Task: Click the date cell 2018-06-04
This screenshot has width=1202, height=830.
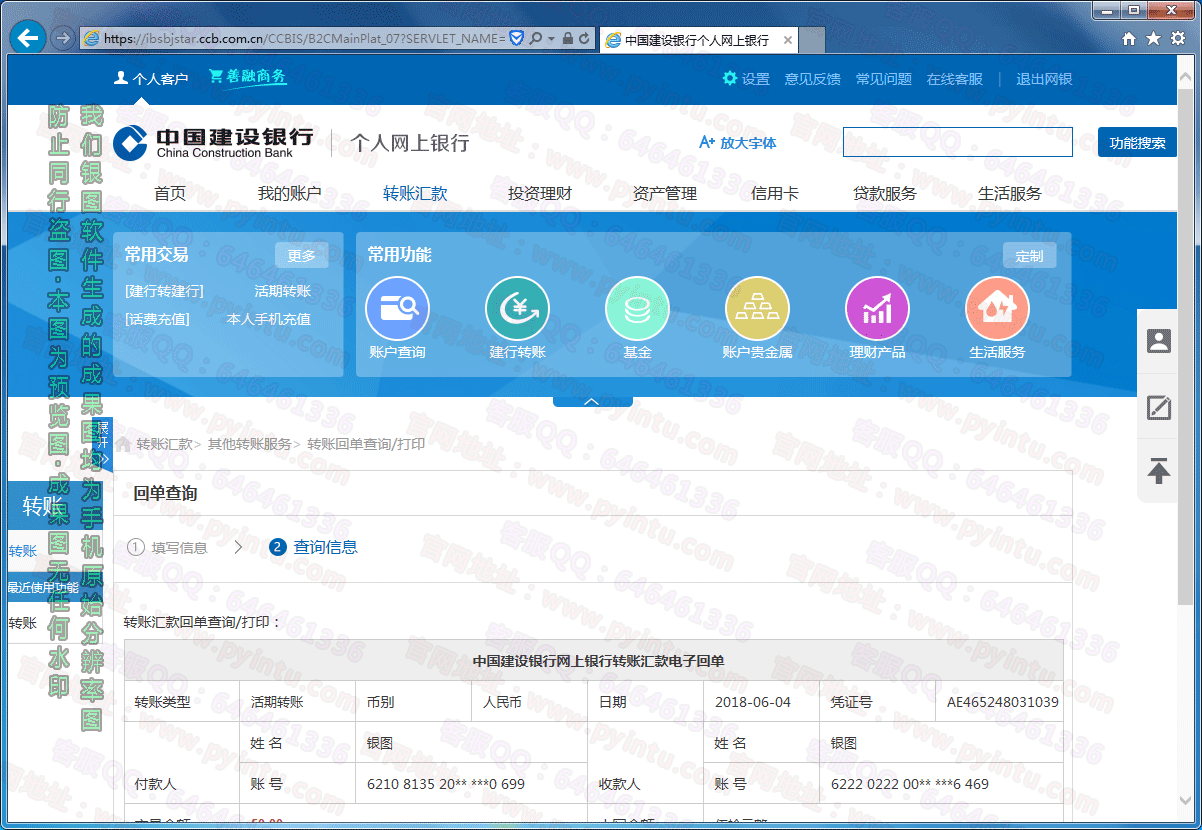Action: (x=753, y=702)
